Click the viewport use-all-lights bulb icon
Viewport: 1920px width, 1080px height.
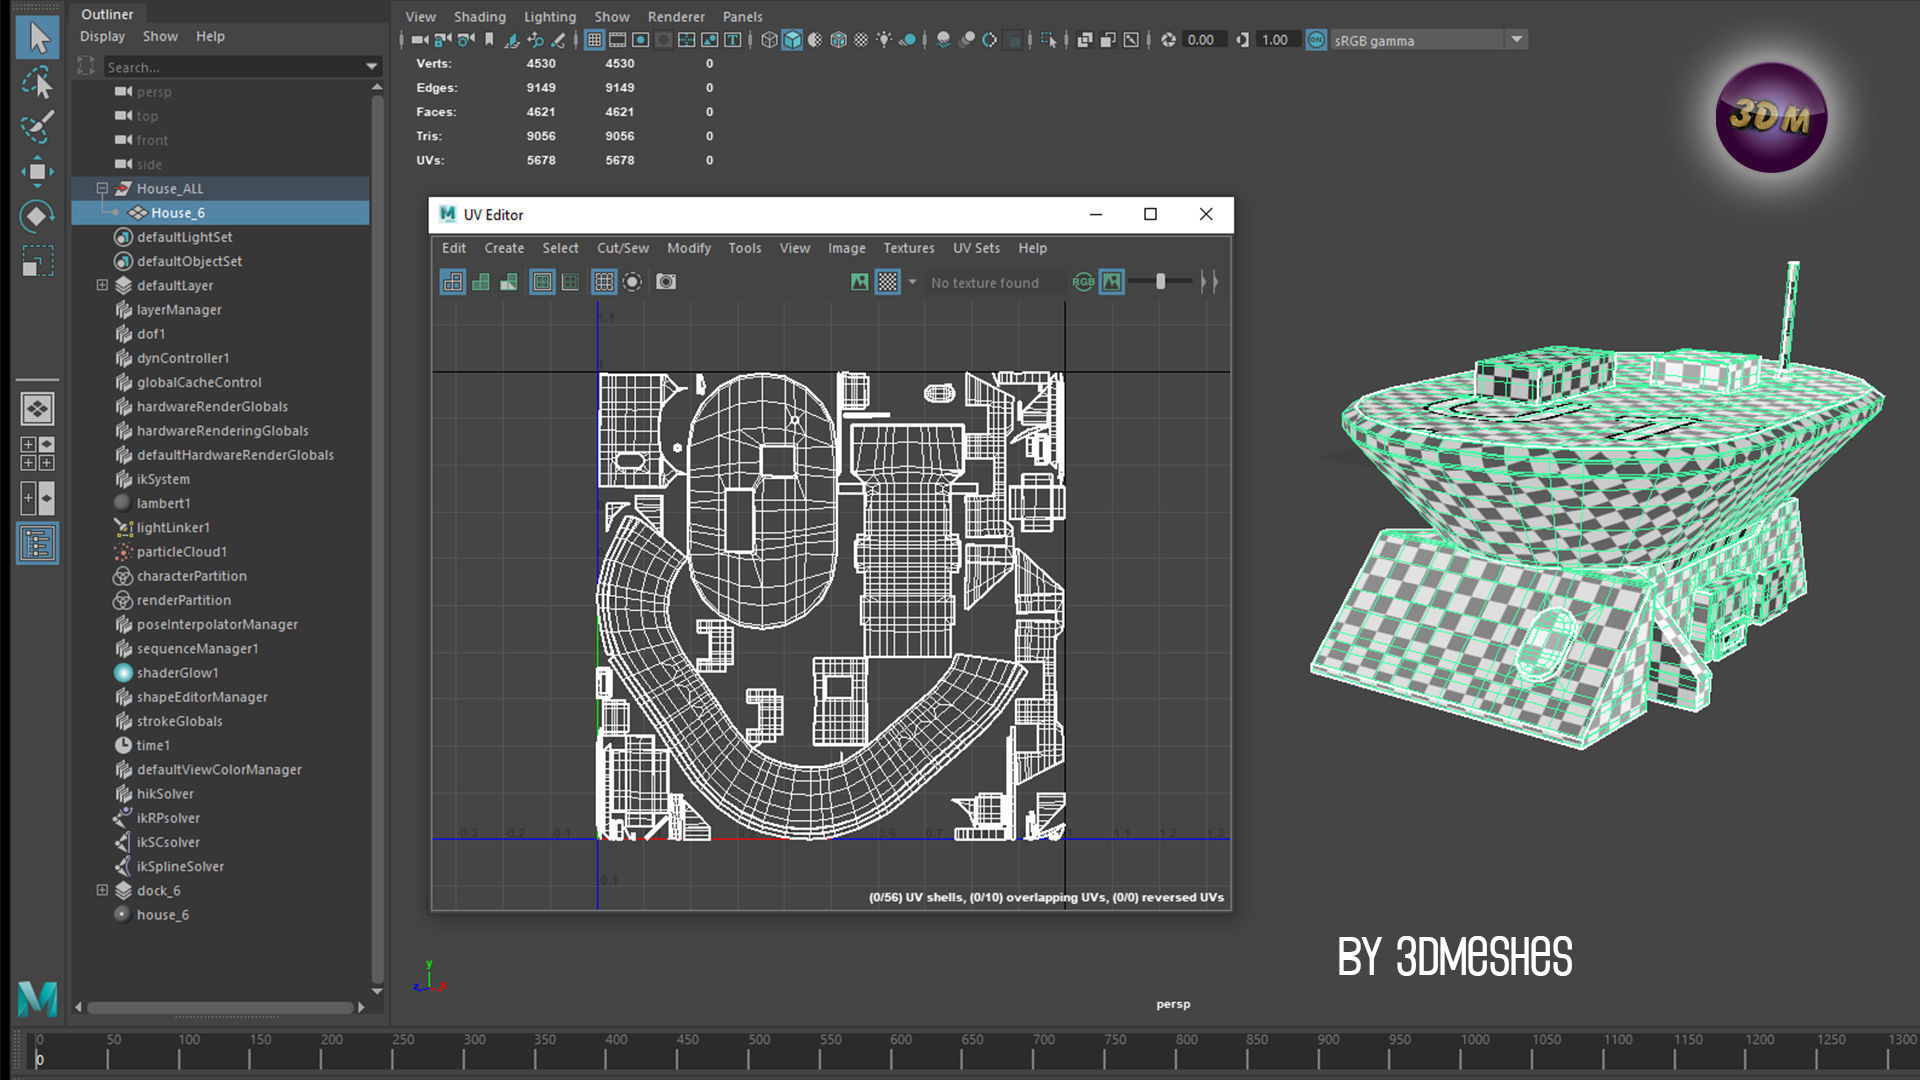click(884, 40)
